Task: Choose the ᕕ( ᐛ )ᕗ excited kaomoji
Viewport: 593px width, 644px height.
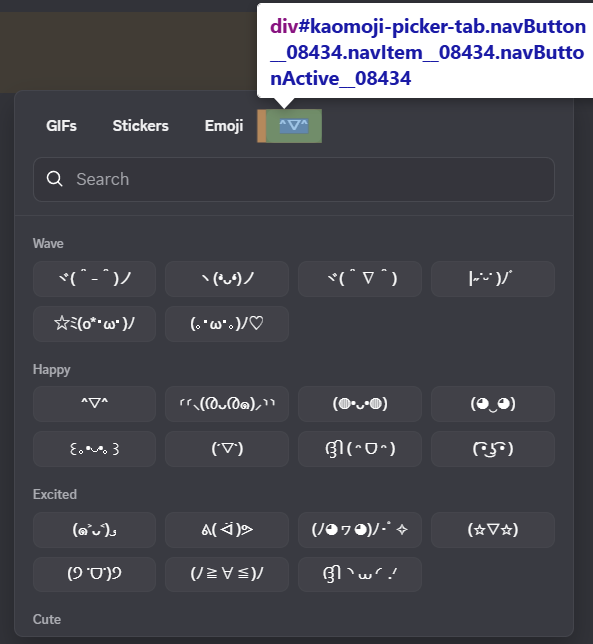Action: [227, 530]
